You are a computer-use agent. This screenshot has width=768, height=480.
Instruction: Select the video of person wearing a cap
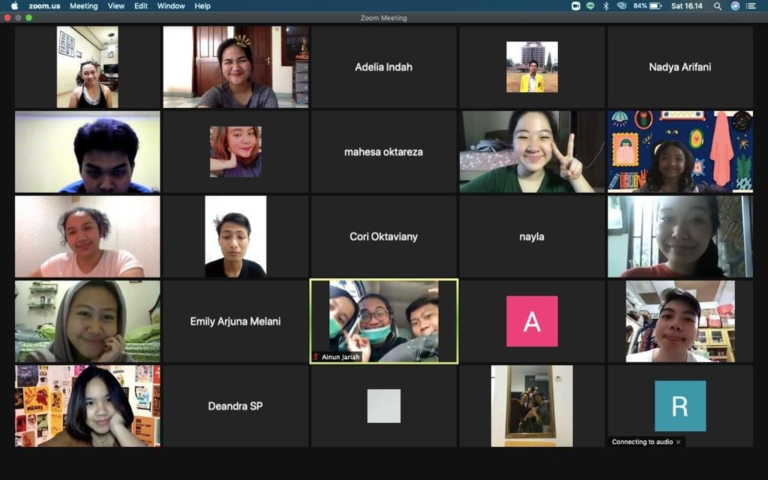pyautogui.click(x=680, y=321)
